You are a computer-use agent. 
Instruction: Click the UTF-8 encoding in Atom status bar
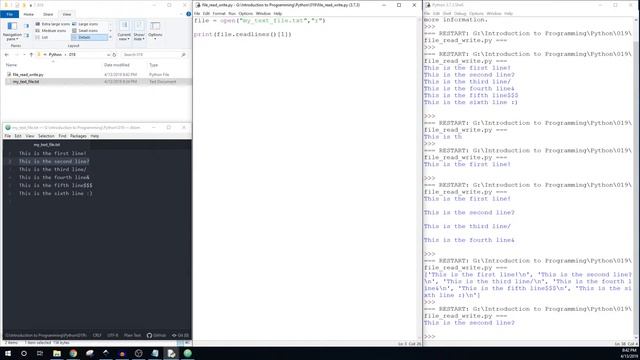[113, 336]
